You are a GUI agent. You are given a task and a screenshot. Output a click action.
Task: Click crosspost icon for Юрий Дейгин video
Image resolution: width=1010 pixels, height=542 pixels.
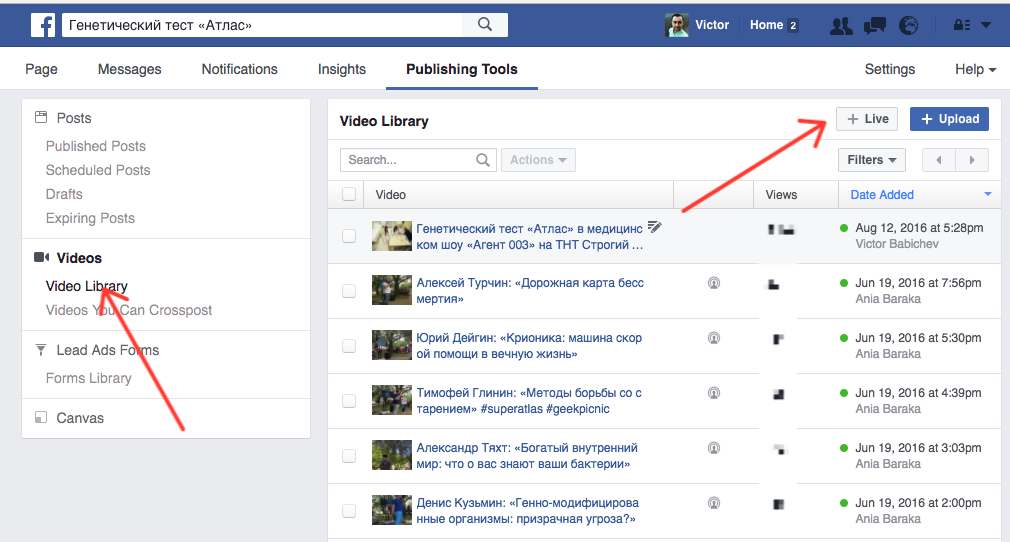pyautogui.click(x=714, y=337)
